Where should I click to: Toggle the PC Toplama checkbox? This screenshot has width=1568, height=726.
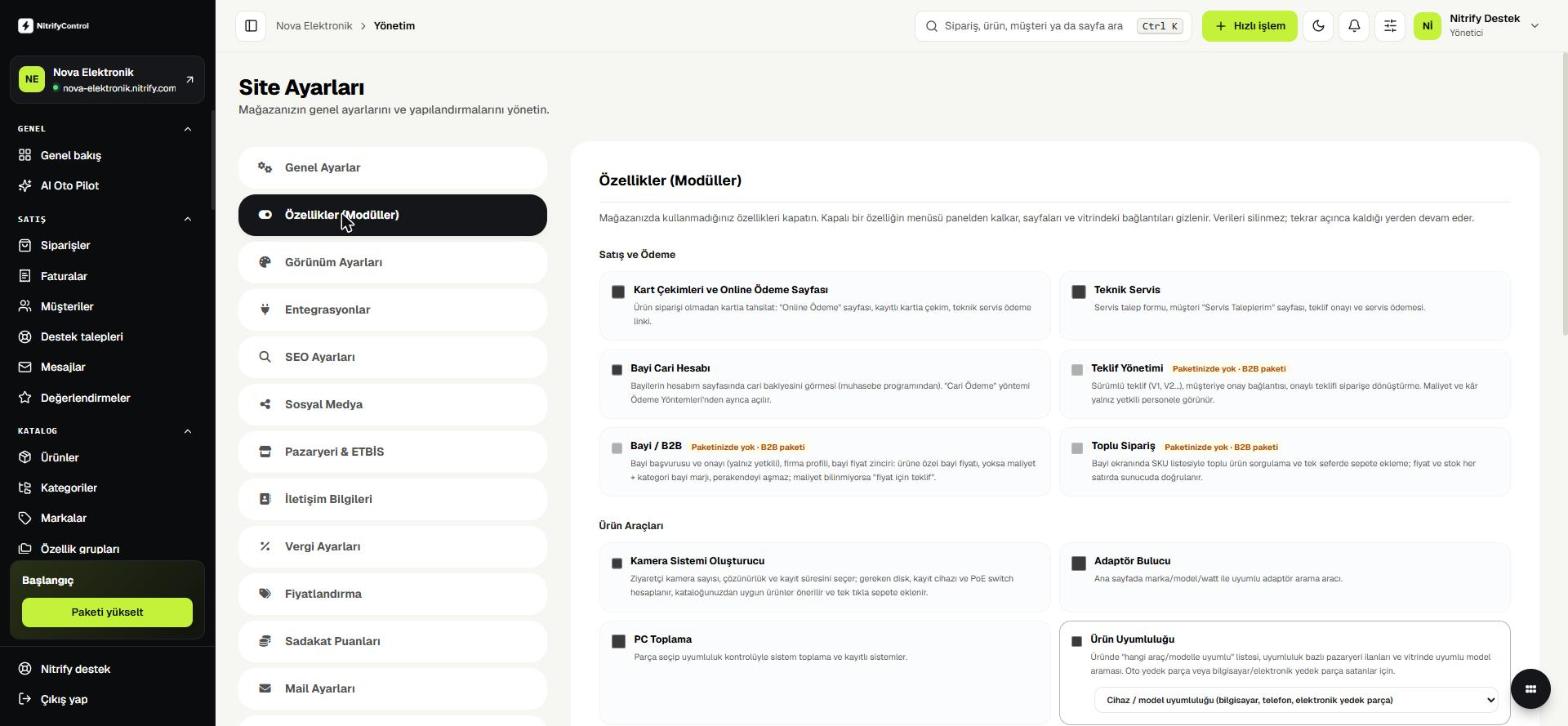click(618, 641)
